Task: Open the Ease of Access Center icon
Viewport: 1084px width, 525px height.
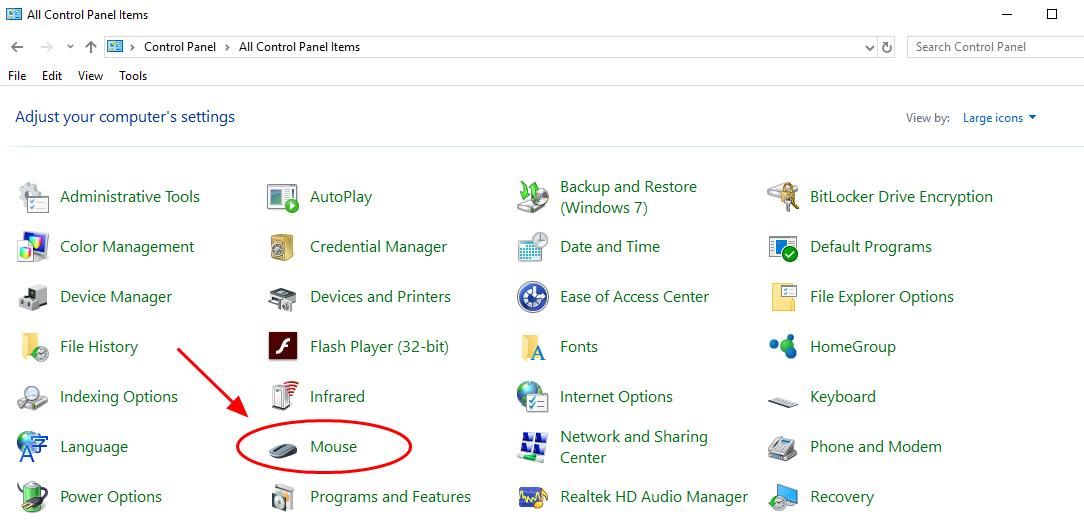Action: point(533,297)
